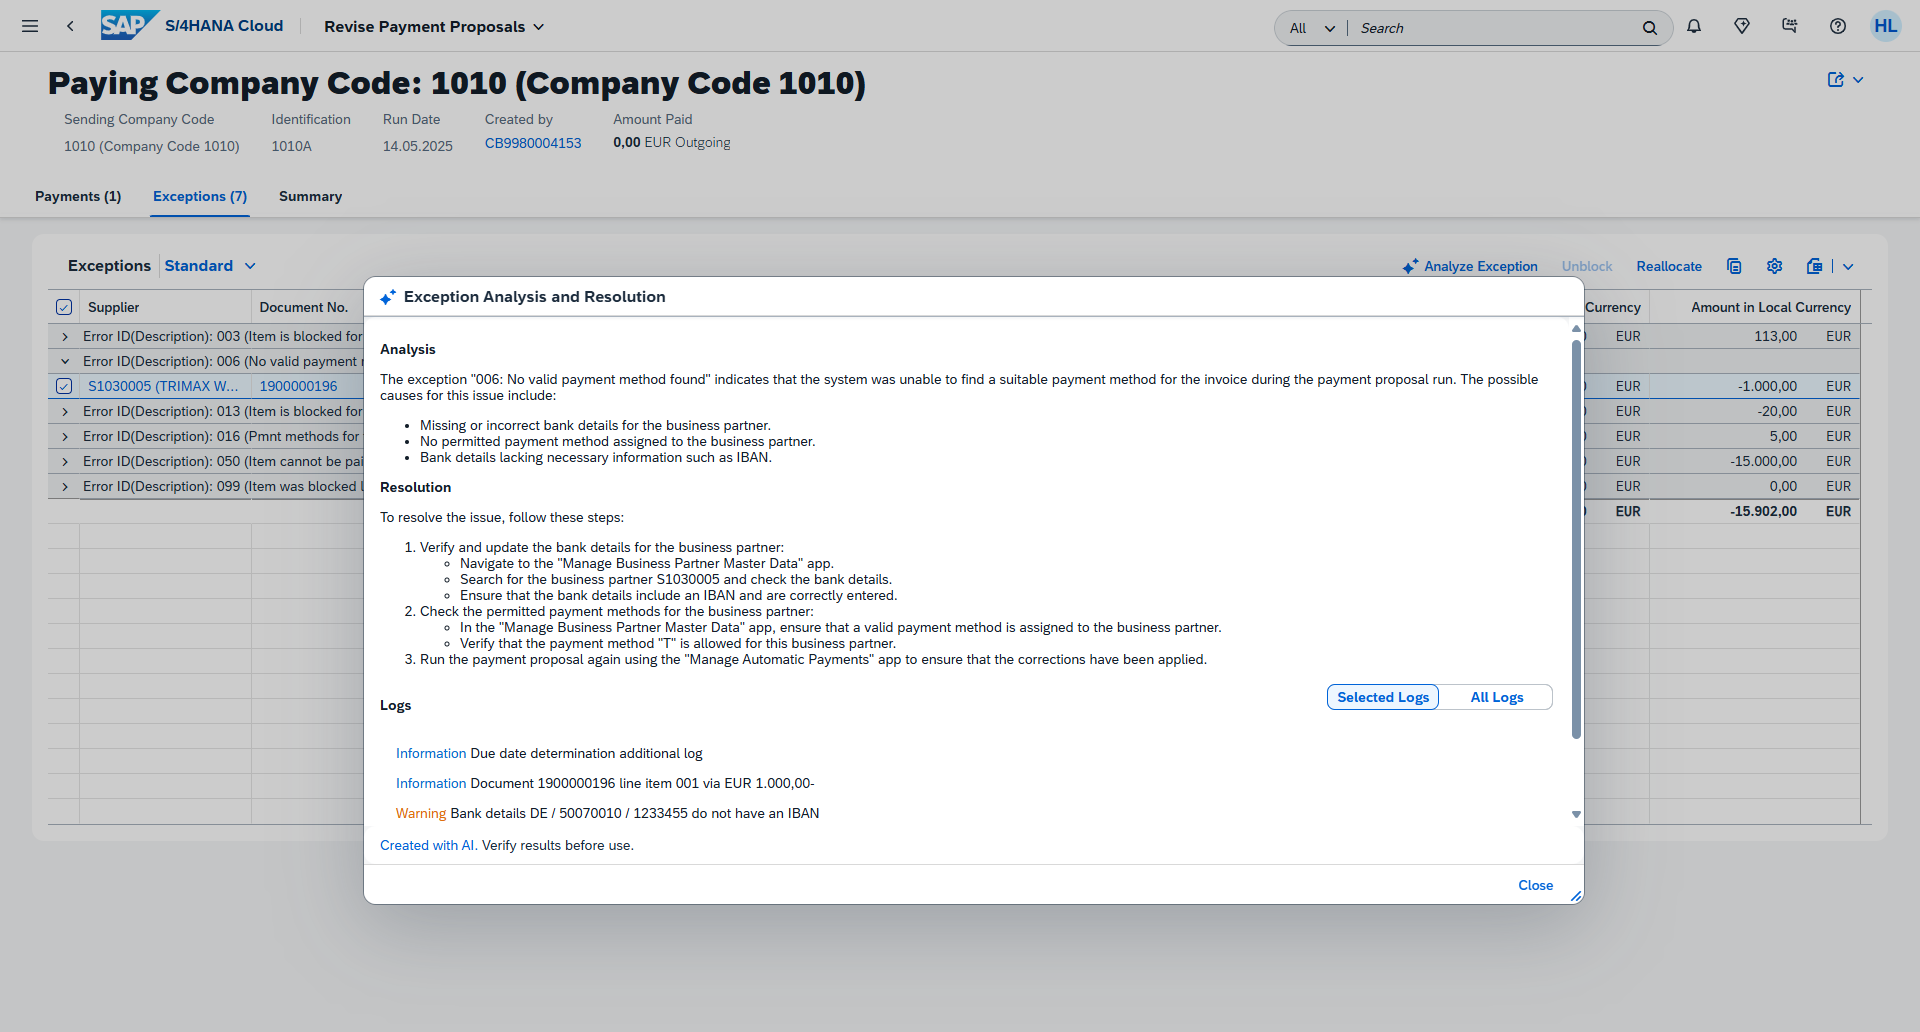The width and height of the screenshot is (1920, 1032).
Task: Click the dialog vertical scrollbar
Action: pos(1576,540)
